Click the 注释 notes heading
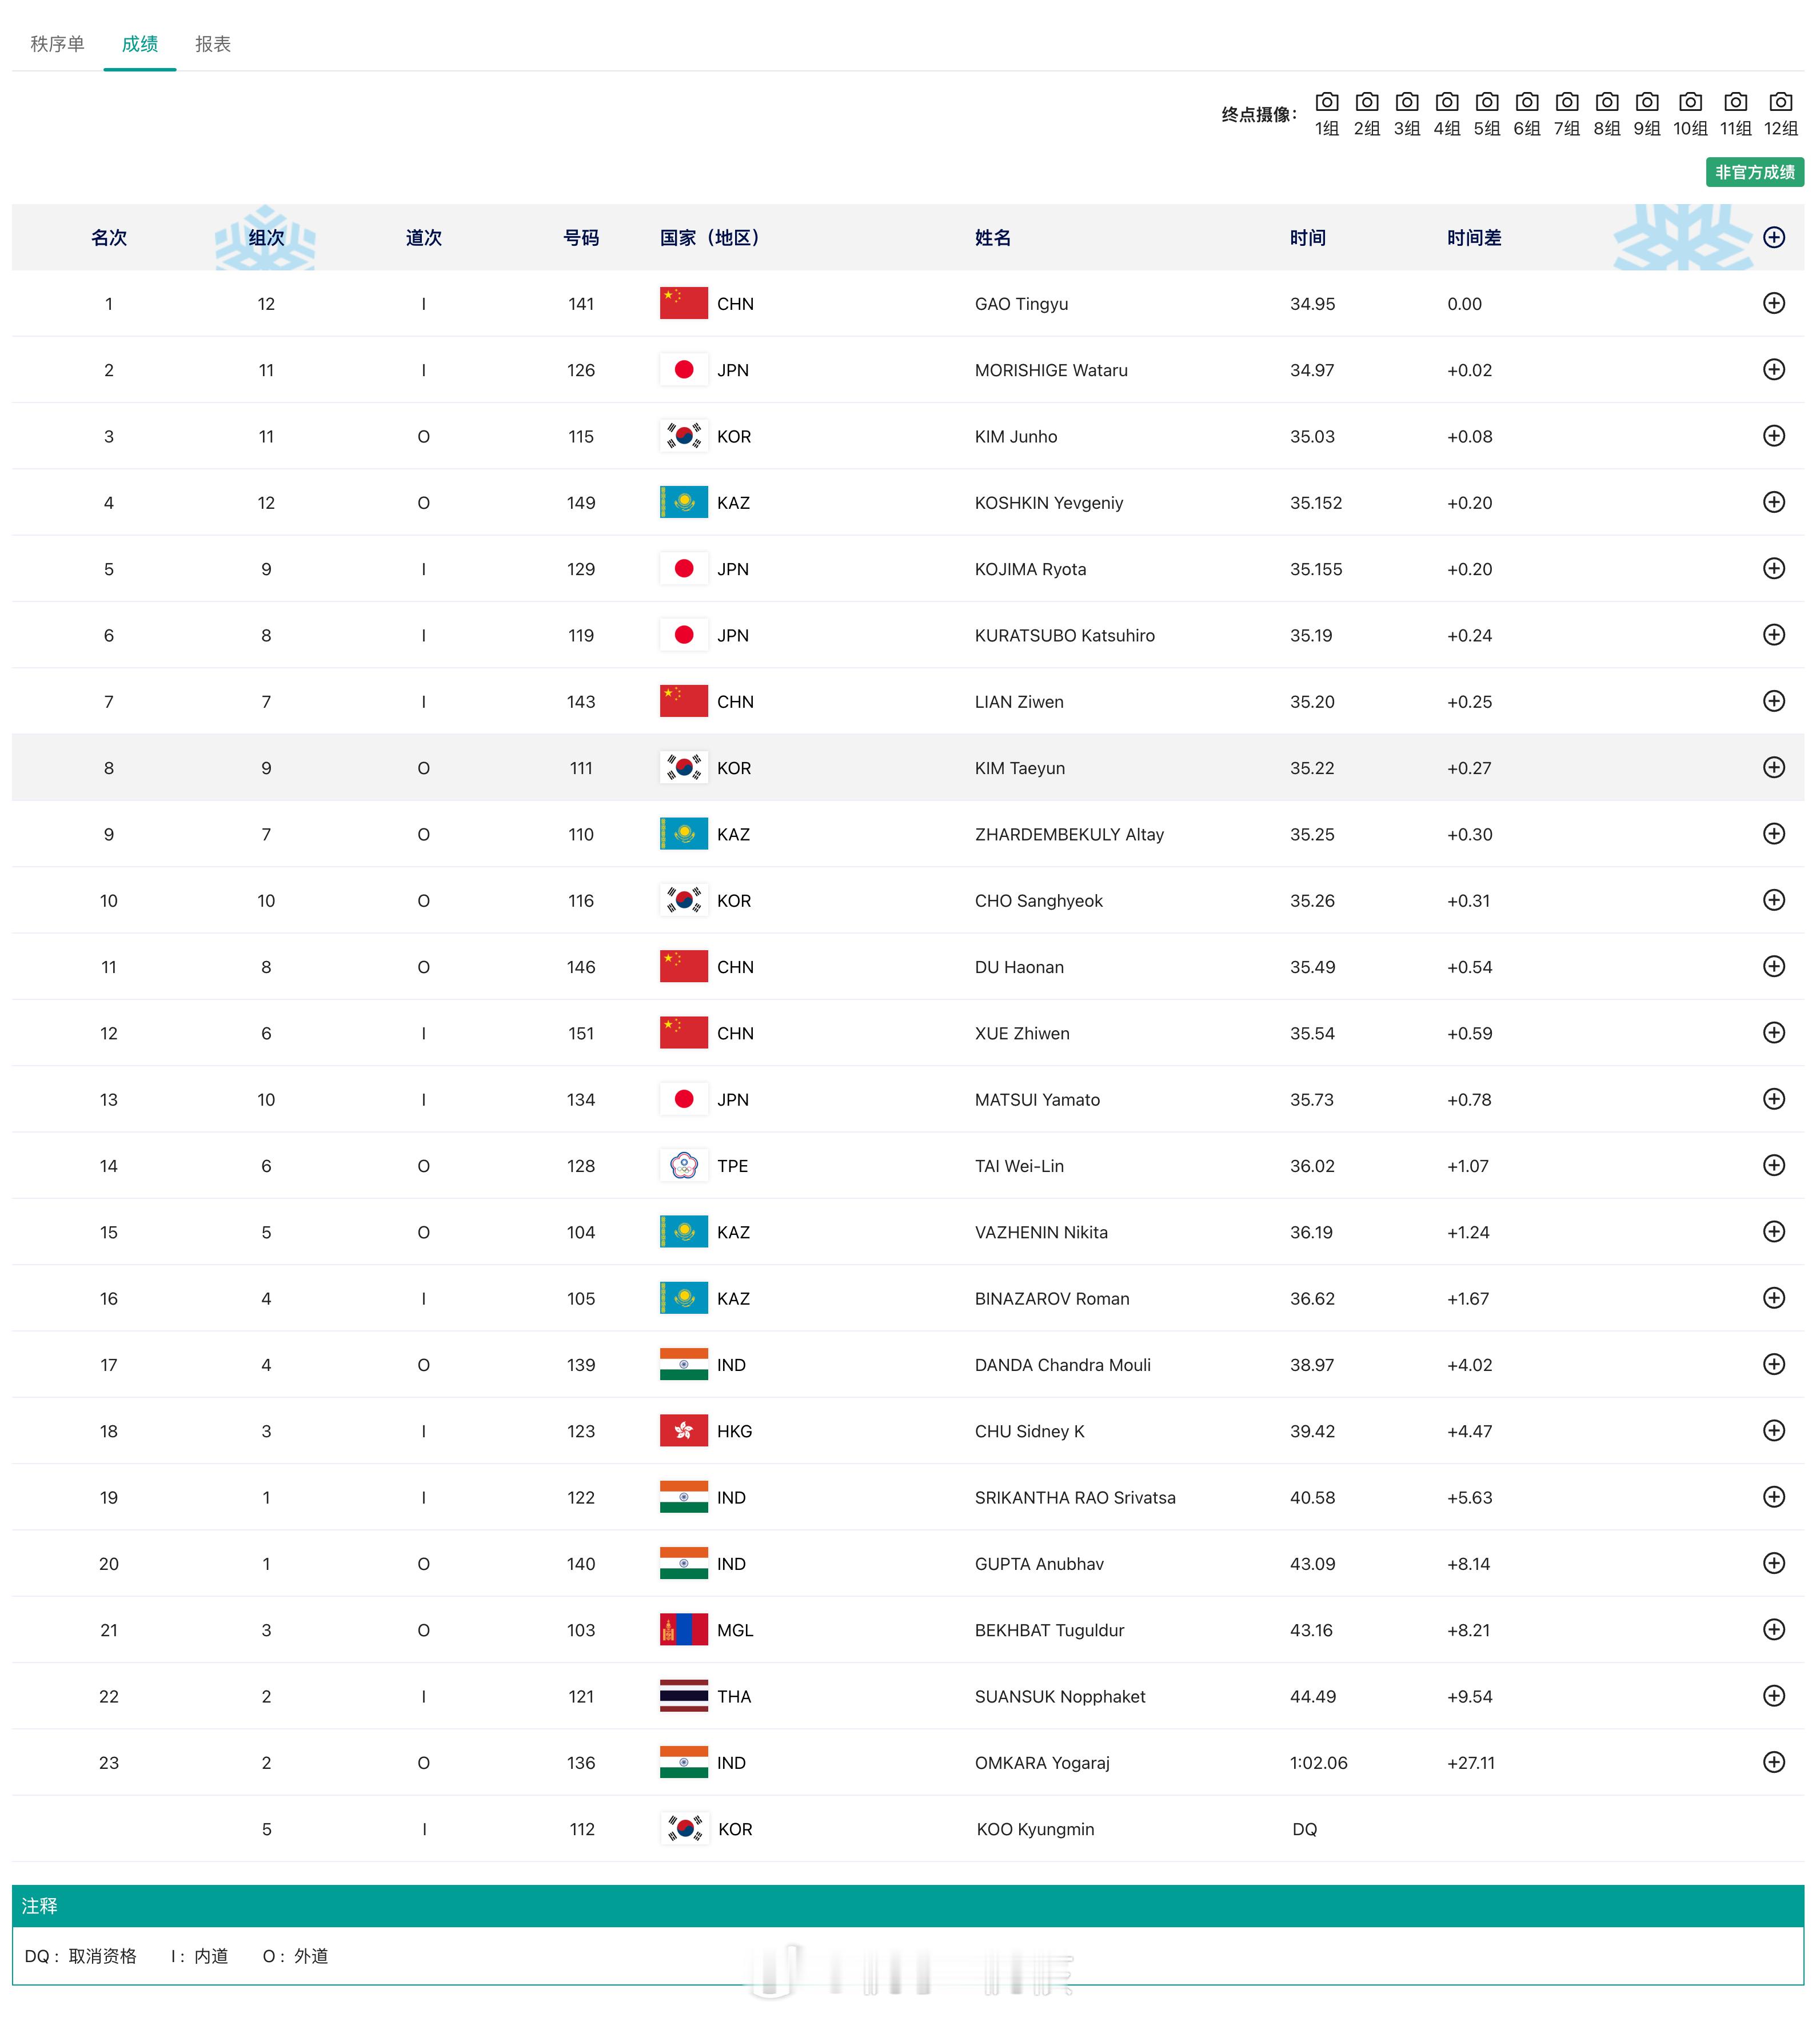The width and height of the screenshot is (1820, 2017). pos(40,1906)
